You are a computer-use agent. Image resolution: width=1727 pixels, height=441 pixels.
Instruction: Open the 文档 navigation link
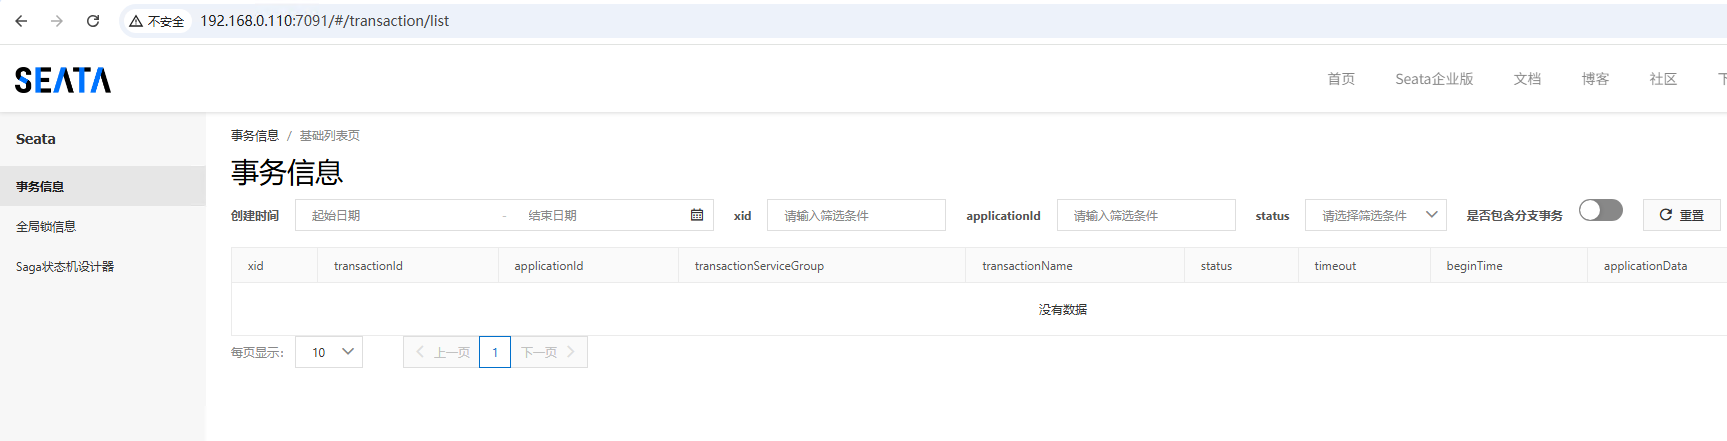[x=1527, y=79]
